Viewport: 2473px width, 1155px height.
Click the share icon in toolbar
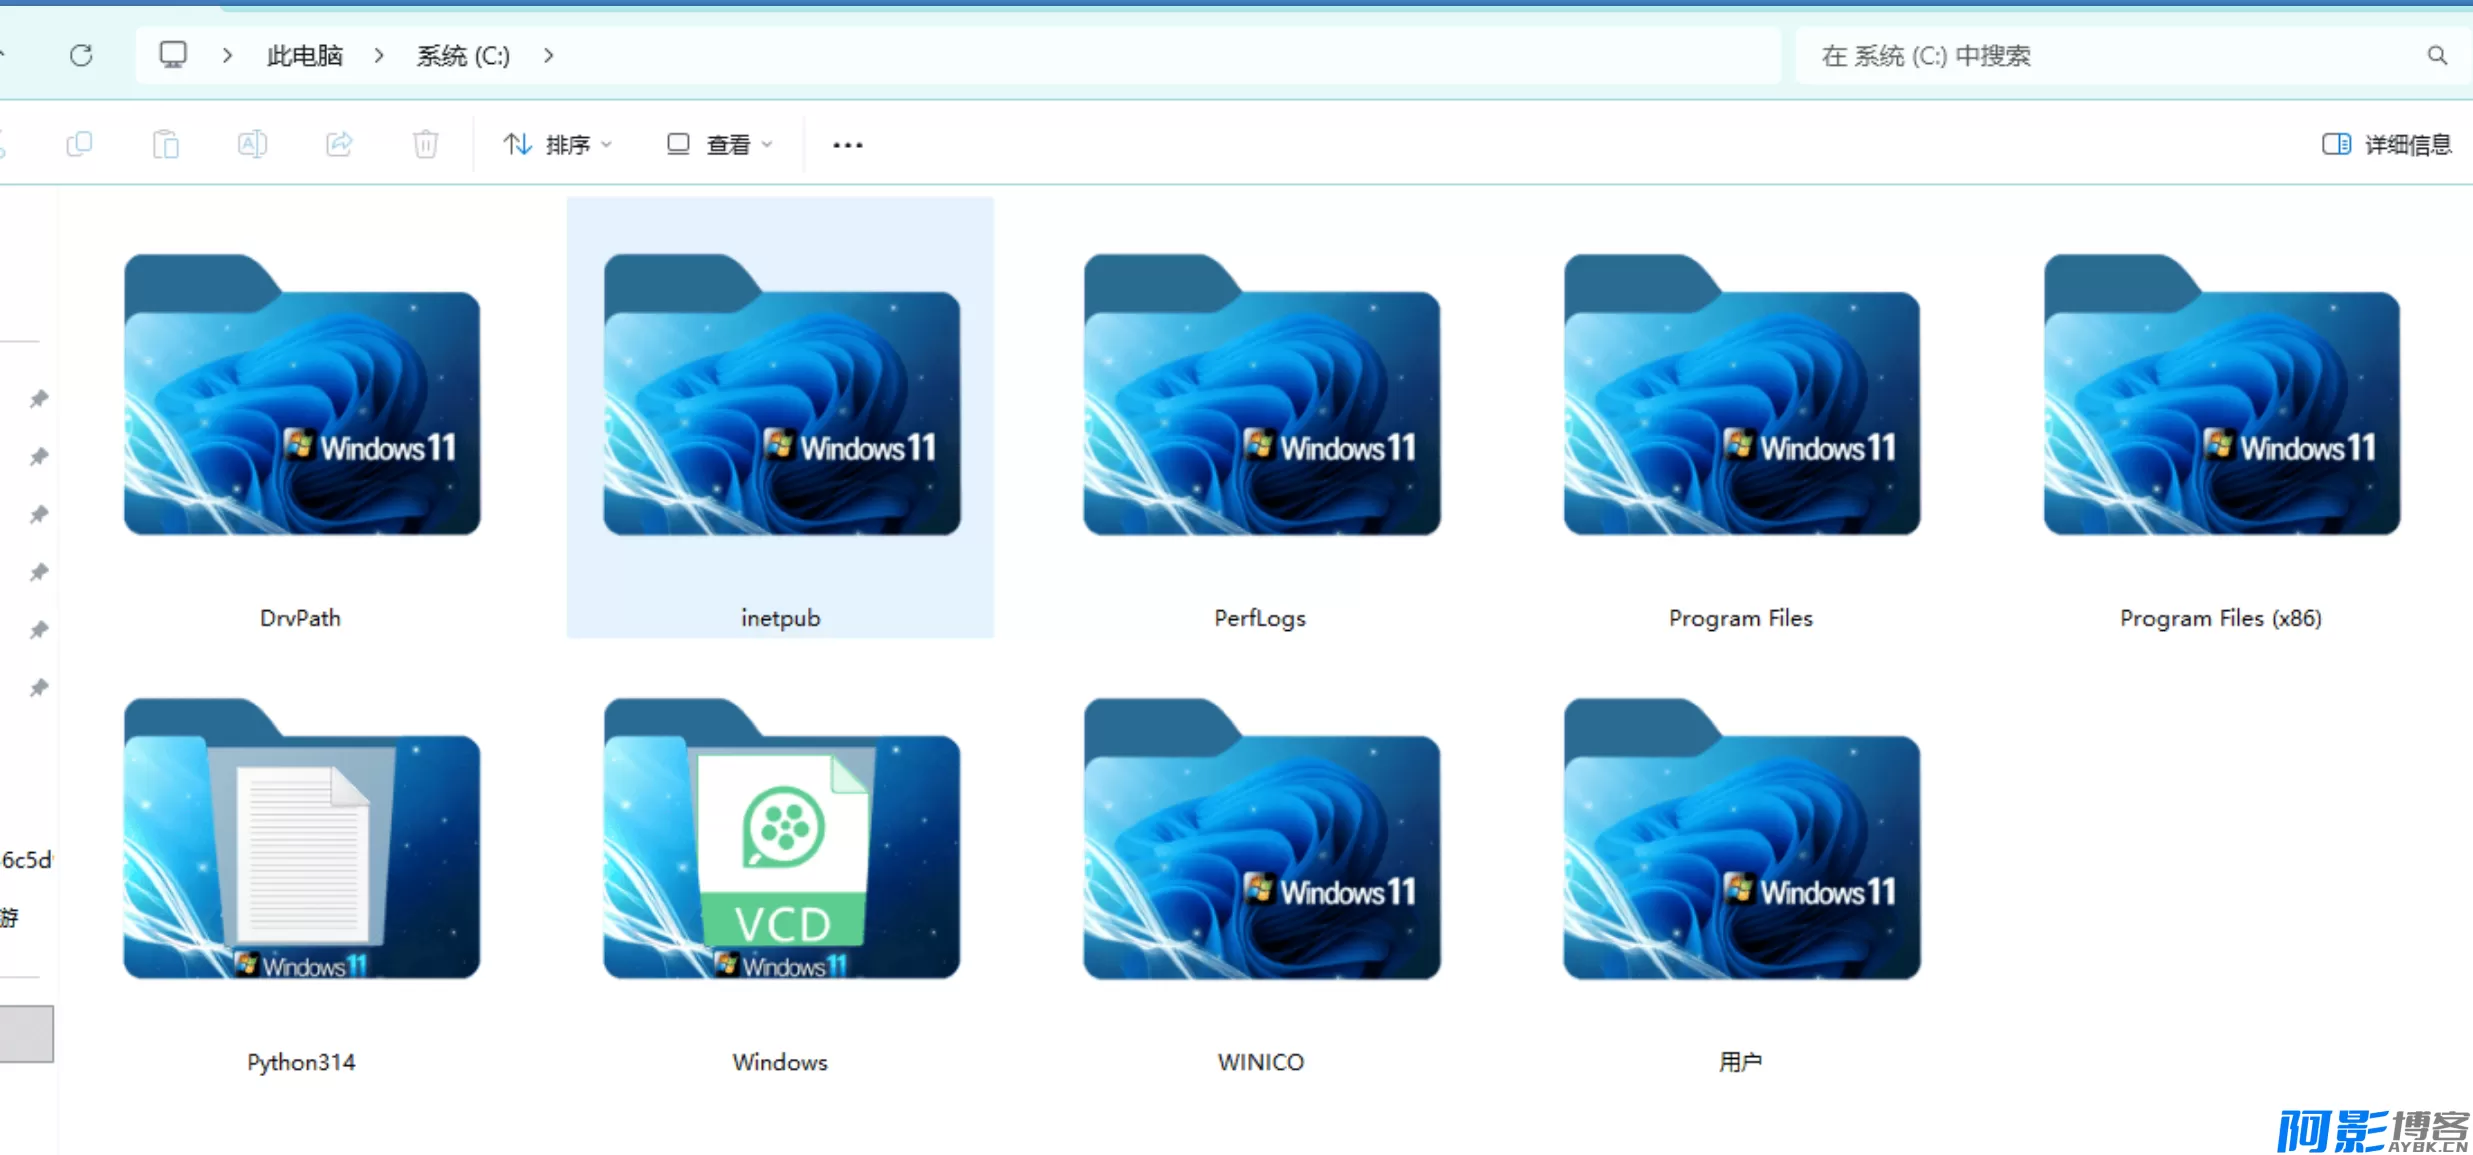tap(339, 144)
